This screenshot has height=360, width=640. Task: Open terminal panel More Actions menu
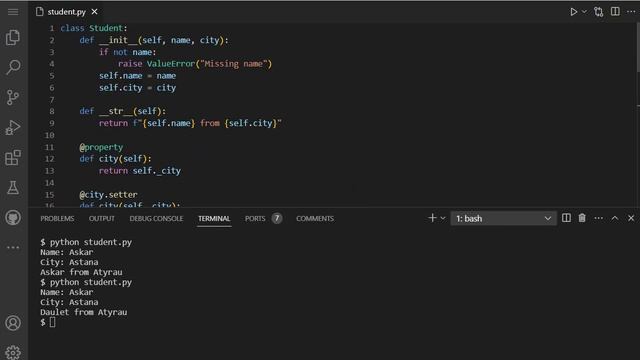click(598, 218)
